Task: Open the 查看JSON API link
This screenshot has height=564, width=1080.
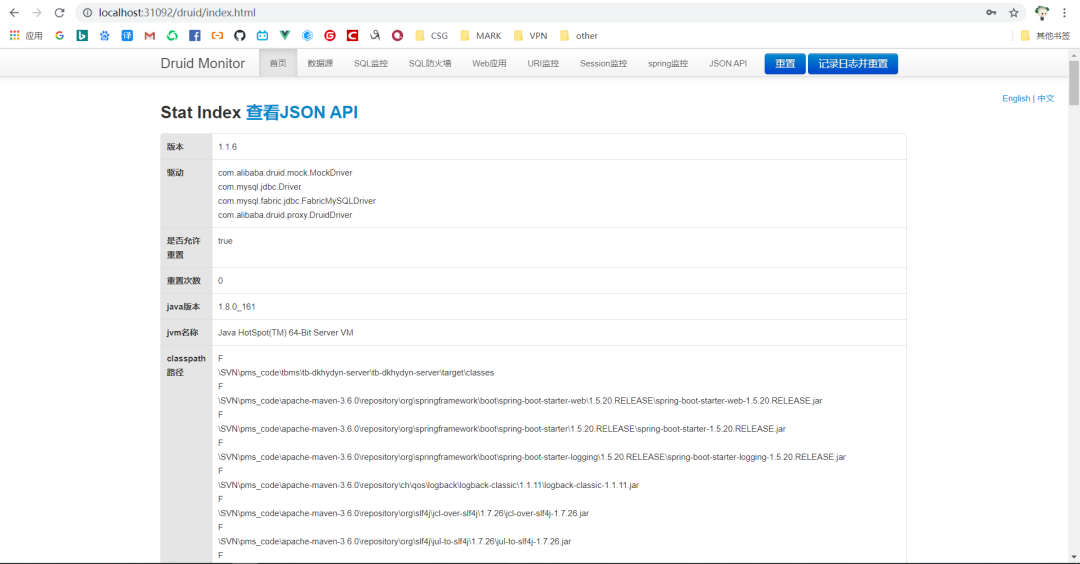Action: click(x=302, y=112)
